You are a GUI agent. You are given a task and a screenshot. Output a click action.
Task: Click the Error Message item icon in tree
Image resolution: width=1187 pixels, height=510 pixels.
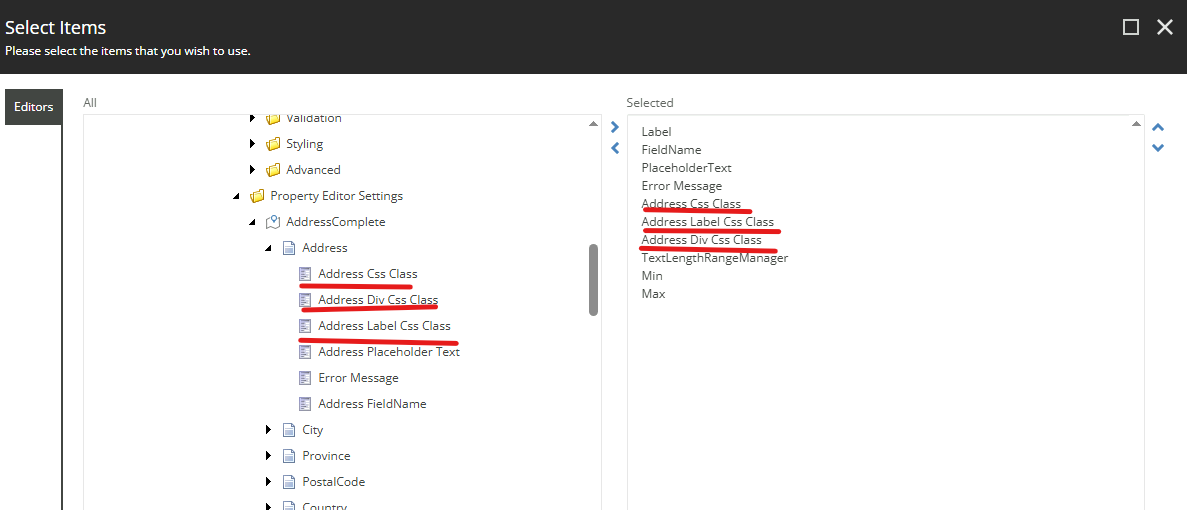pos(305,378)
